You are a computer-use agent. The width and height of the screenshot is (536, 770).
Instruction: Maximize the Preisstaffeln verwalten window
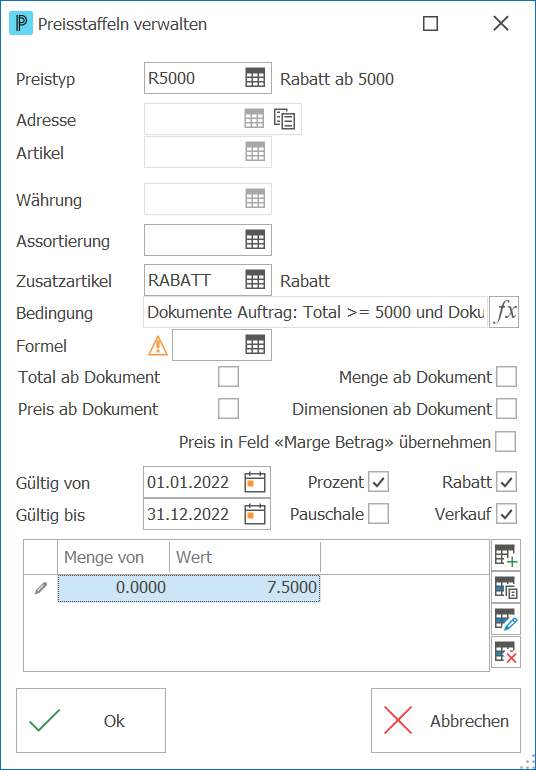pyautogui.click(x=430, y=24)
